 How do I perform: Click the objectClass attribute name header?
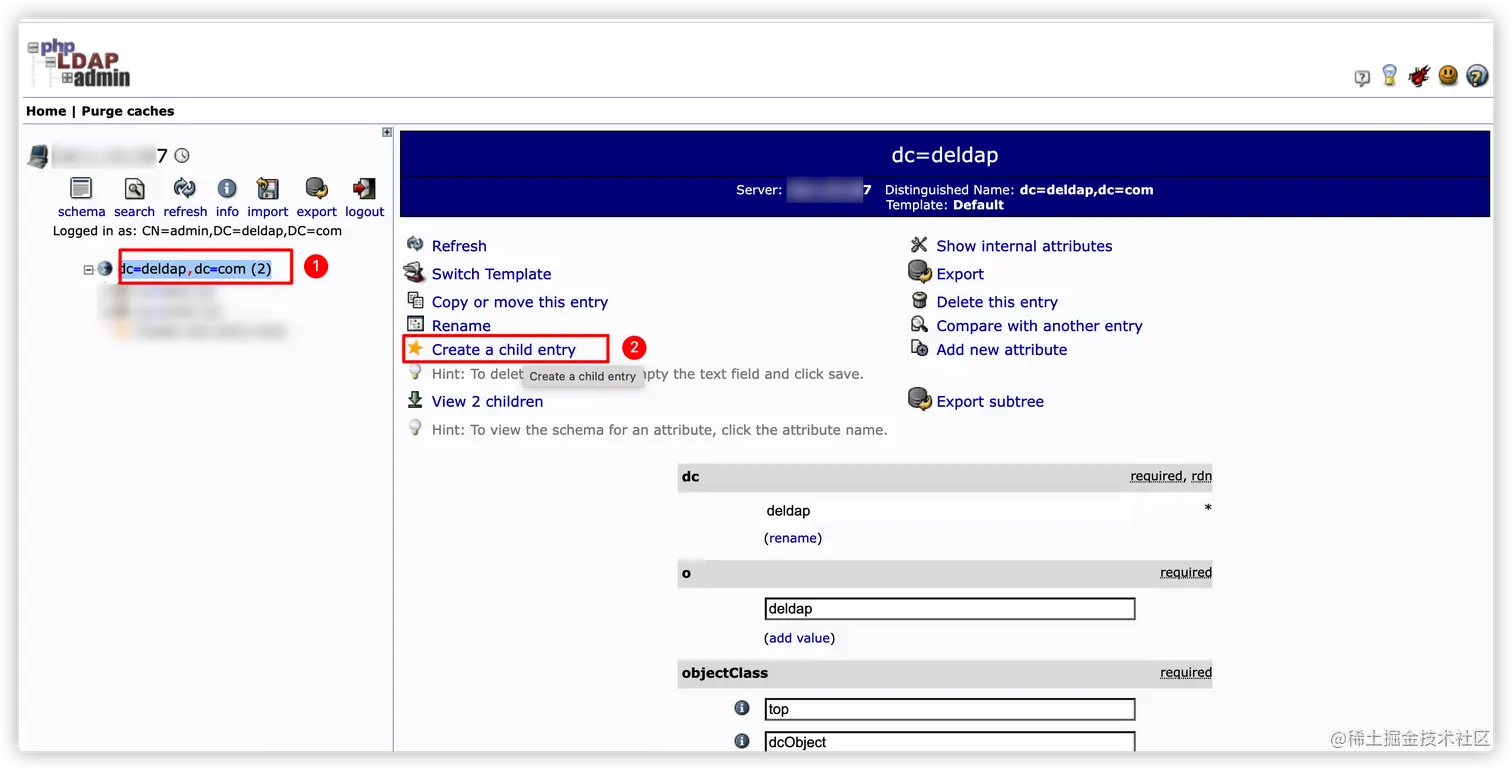725,673
